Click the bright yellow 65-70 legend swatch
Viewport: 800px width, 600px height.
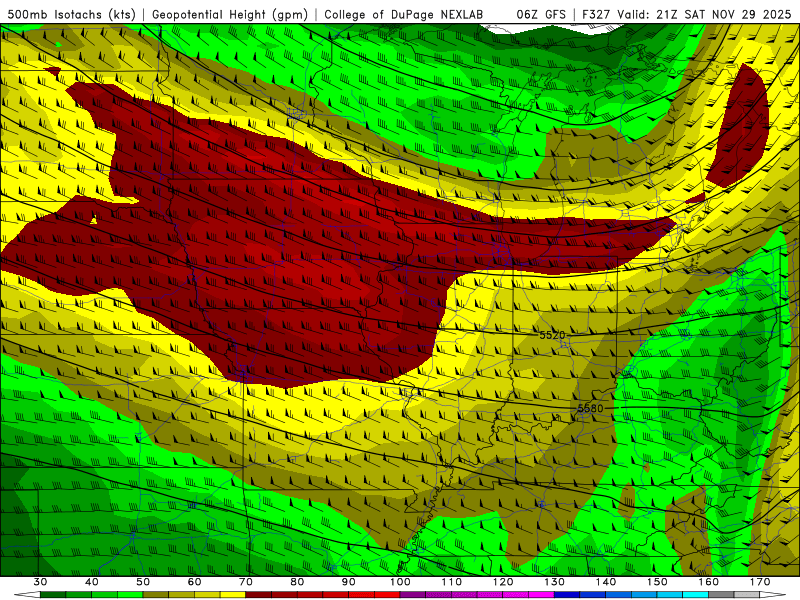click(x=233, y=595)
